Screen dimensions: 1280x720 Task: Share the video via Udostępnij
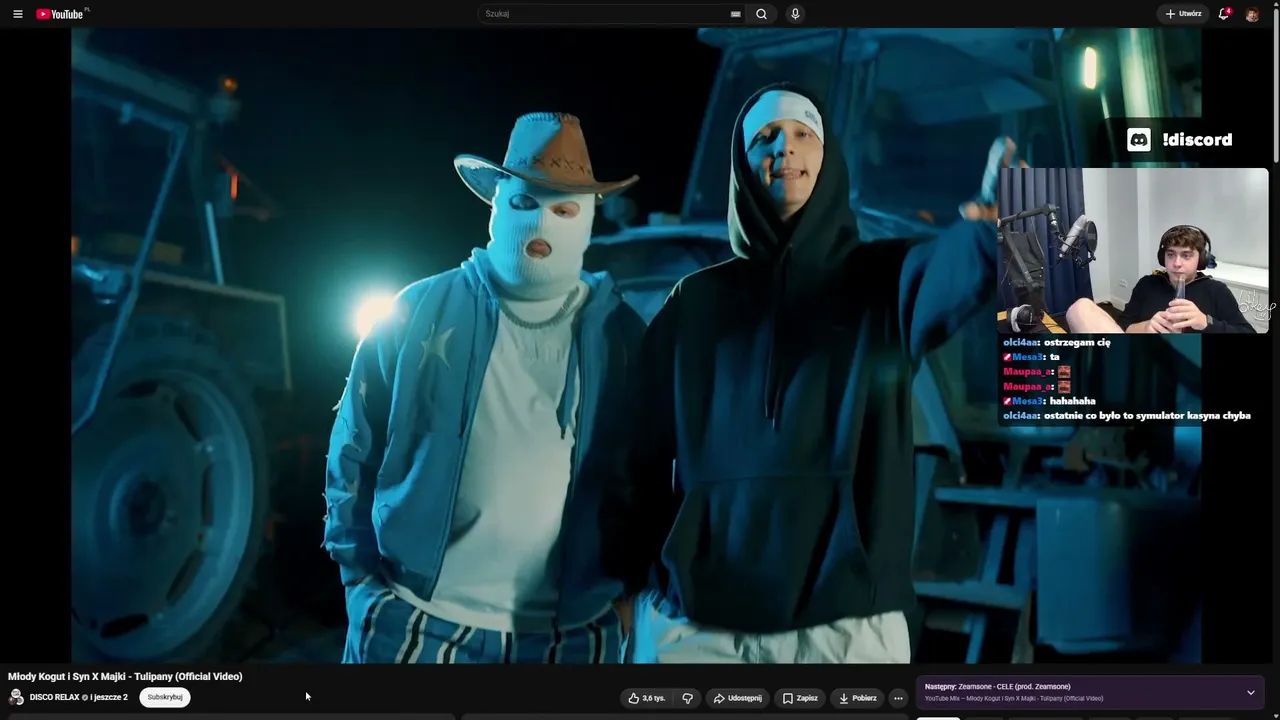(738, 698)
